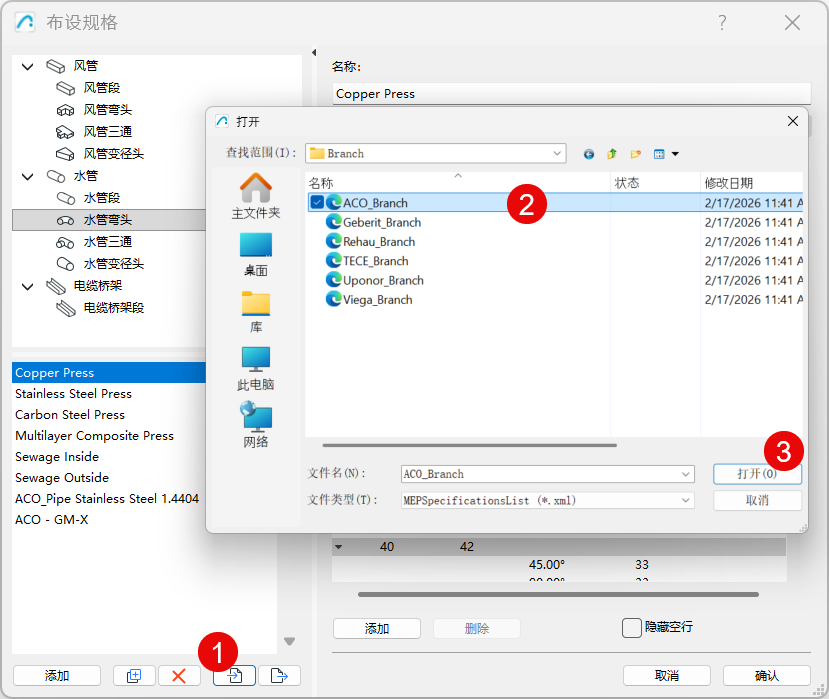Create a new folder in Open dialog
829x699 pixels.
coord(635,154)
